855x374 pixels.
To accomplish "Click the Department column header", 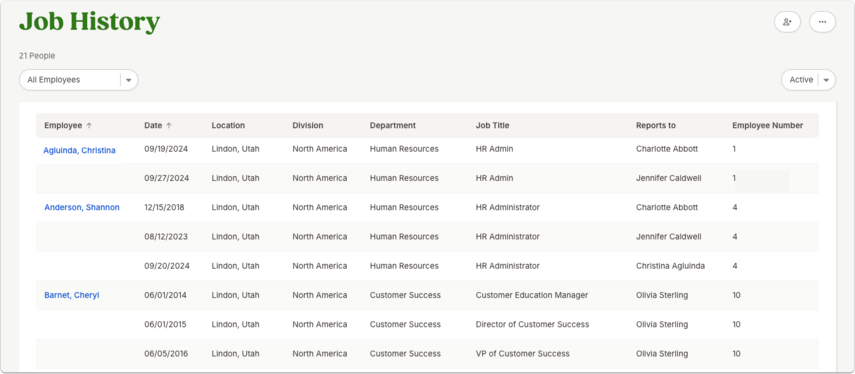I will pyautogui.click(x=393, y=125).
